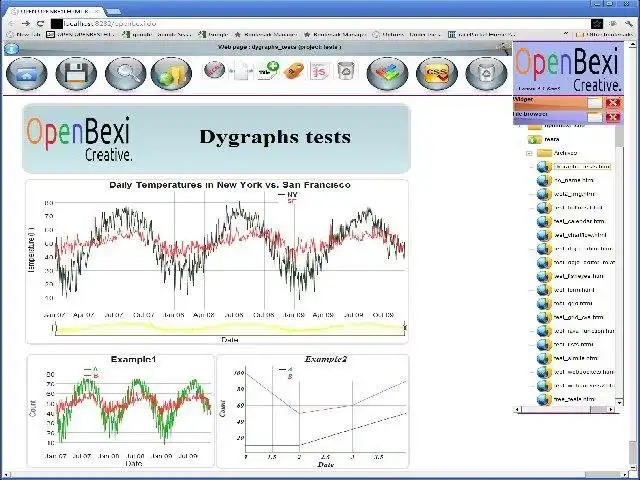
Task: Click the add tab icon with green plus
Action: pyautogui.click(x=268, y=70)
